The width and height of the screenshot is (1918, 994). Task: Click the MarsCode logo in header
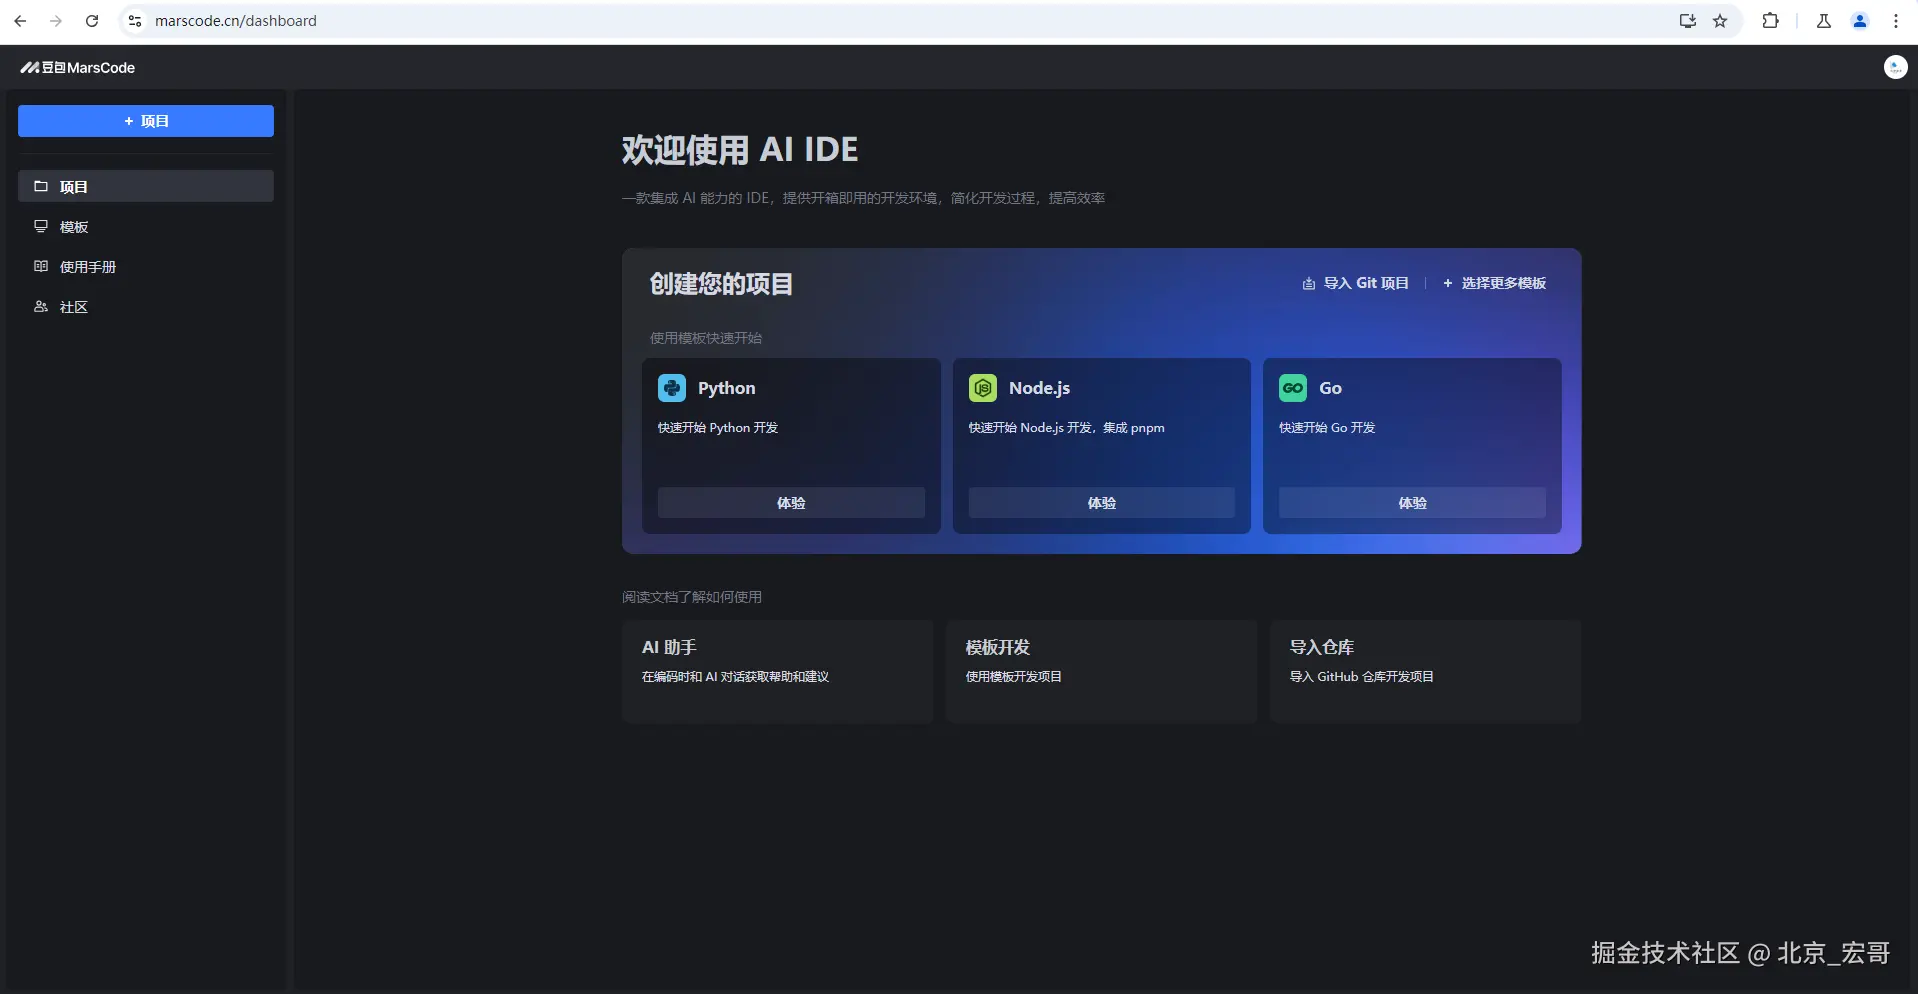78,68
